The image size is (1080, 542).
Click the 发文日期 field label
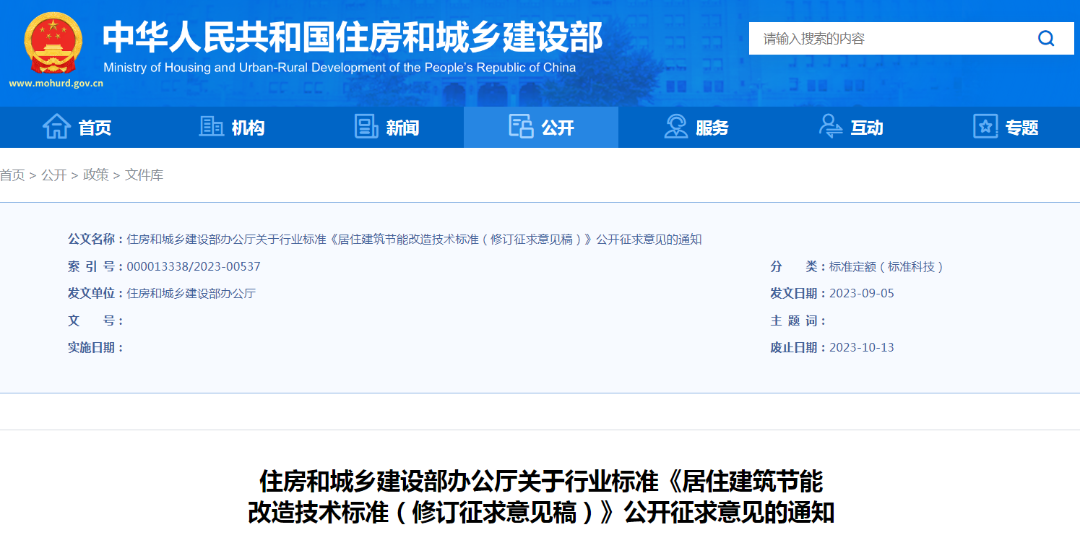coord(798,293)
